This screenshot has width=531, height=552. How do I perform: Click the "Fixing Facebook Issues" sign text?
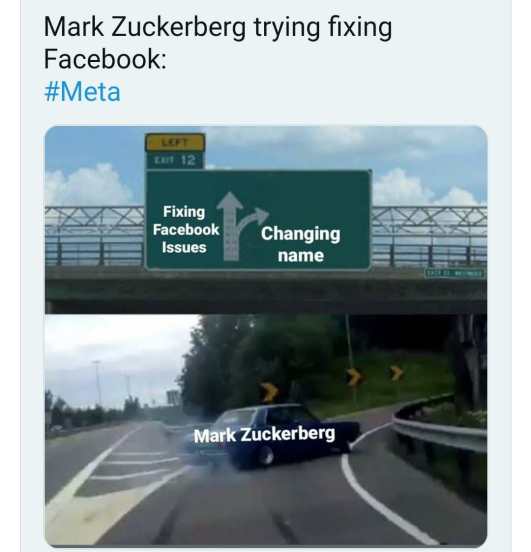(186, 230)
